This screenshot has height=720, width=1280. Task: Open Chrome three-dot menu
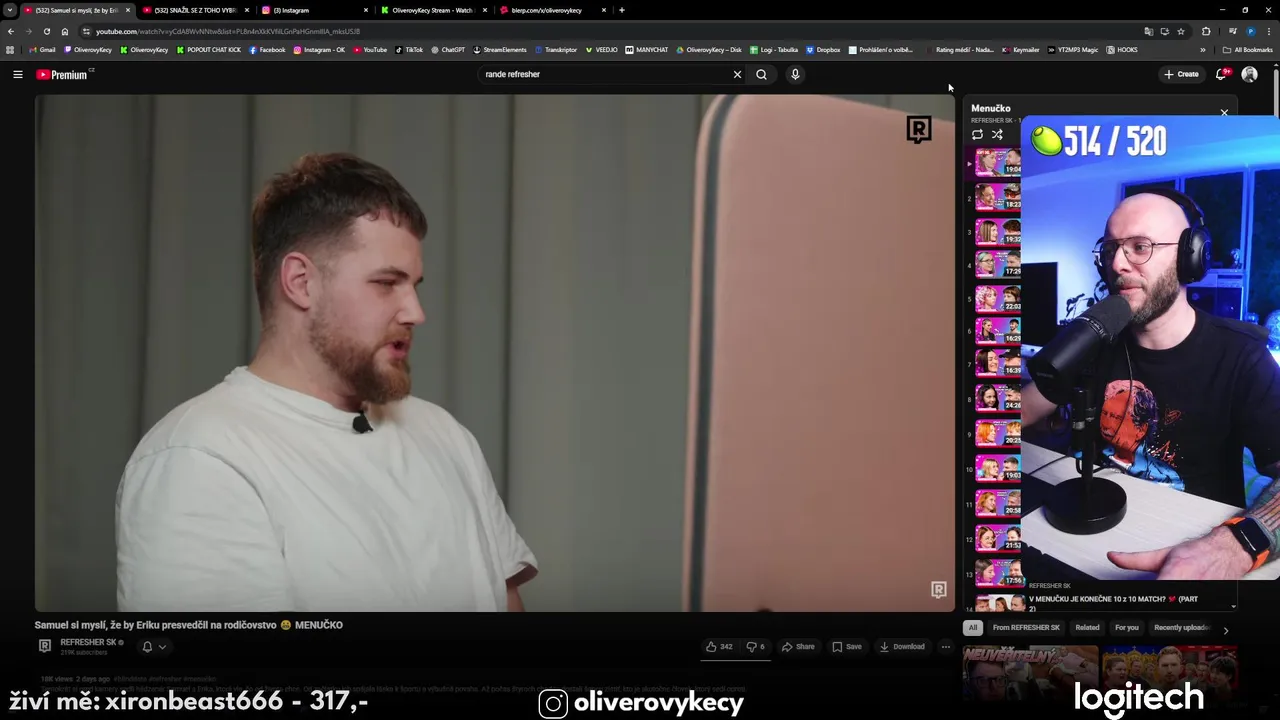pos(1268,31)
